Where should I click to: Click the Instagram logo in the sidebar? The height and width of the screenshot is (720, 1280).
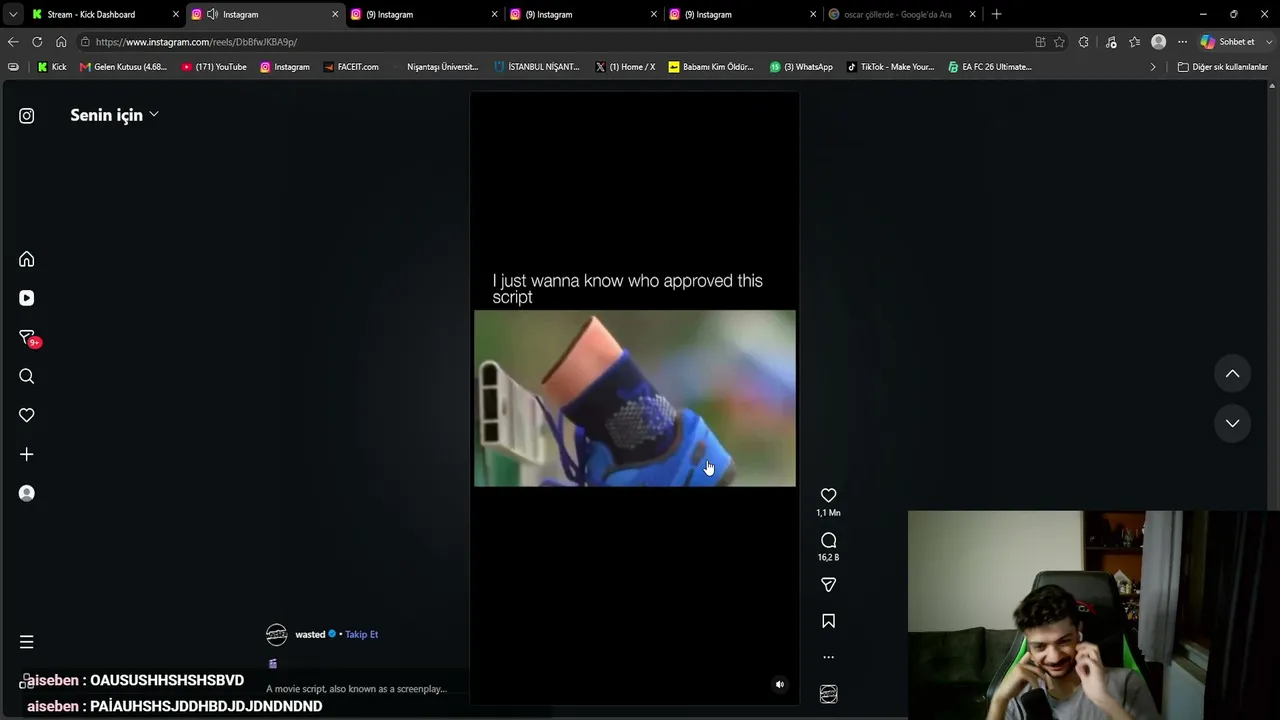(27, 116)
